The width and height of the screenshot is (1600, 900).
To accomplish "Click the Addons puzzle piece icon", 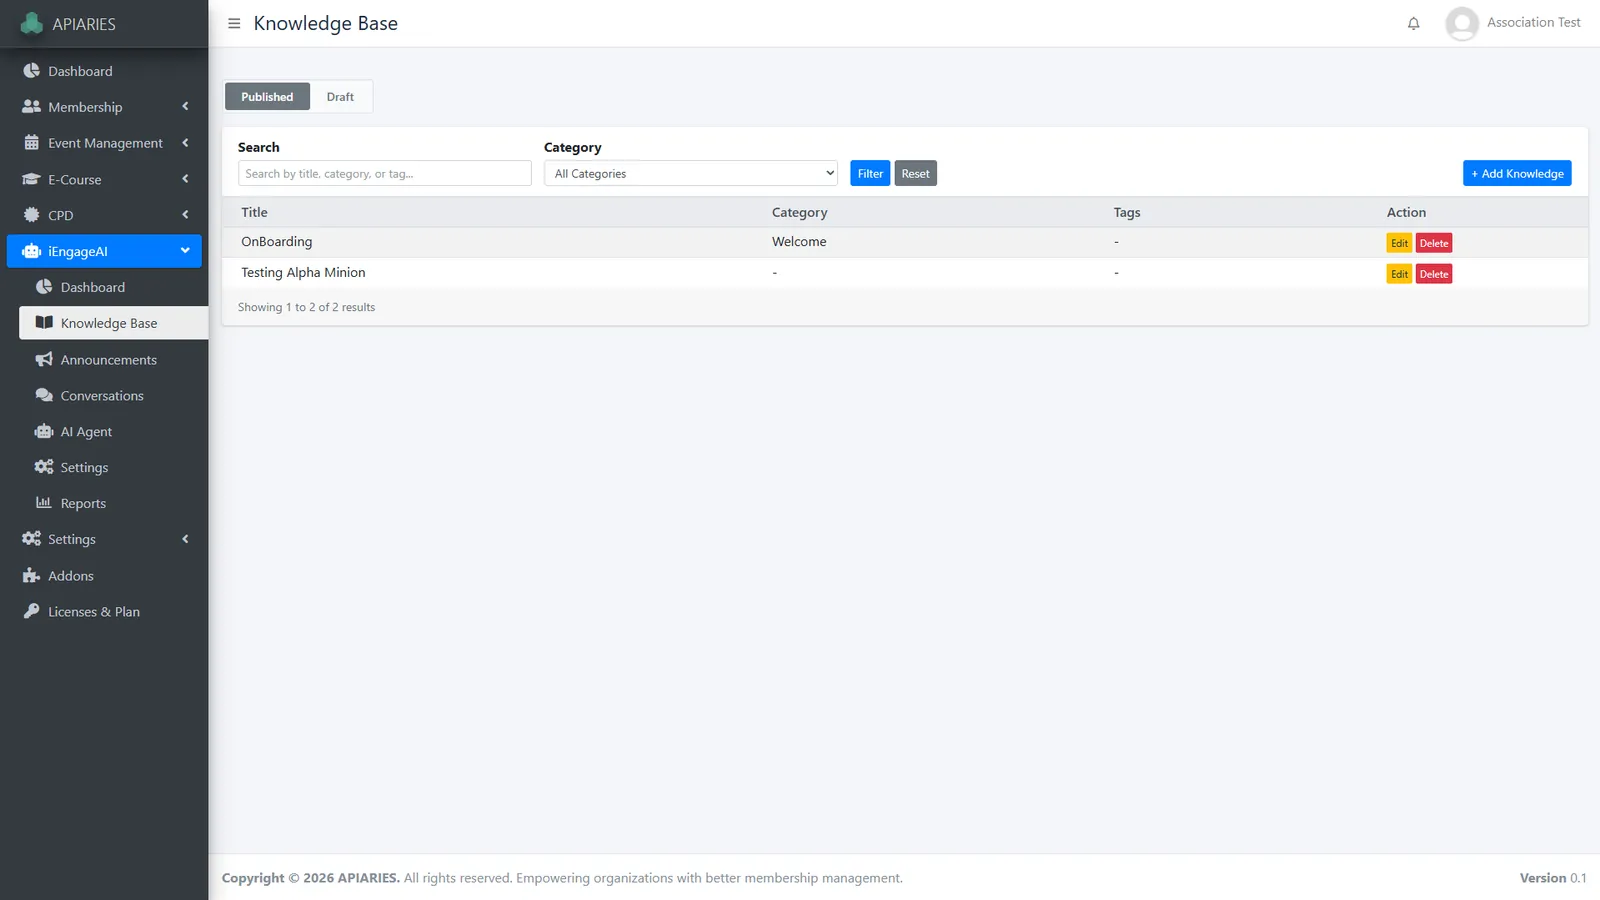I will (x=31, y=576).
